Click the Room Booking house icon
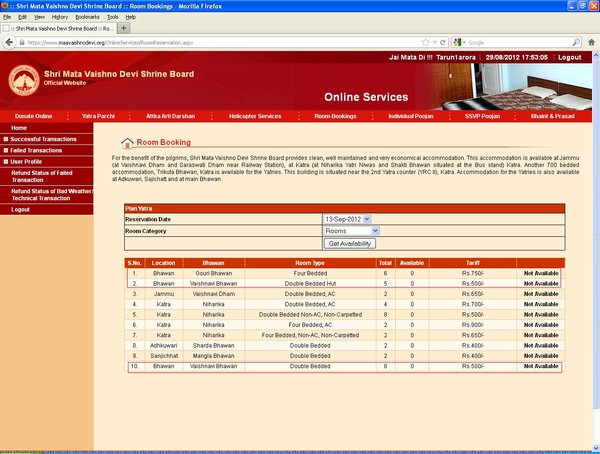 (x=127, y=143)
